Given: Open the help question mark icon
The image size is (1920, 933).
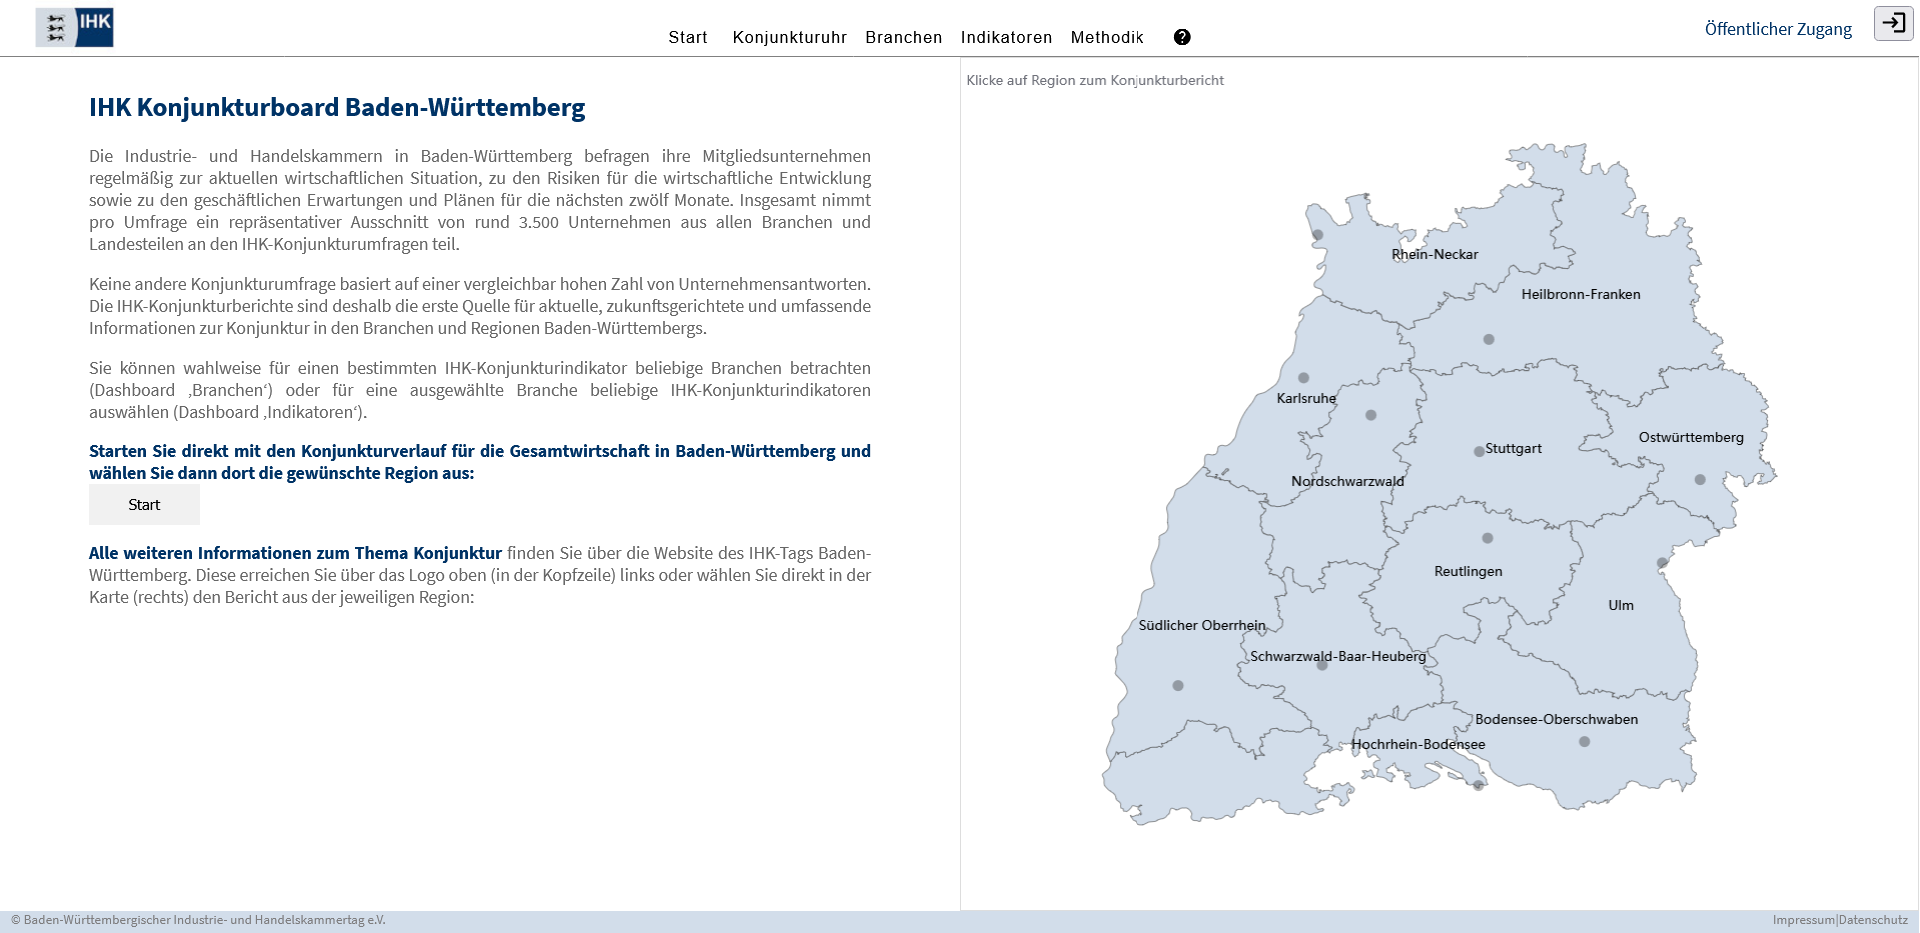Looking at the screenshot, I should pyautogui.click(x=1182, y=37).
